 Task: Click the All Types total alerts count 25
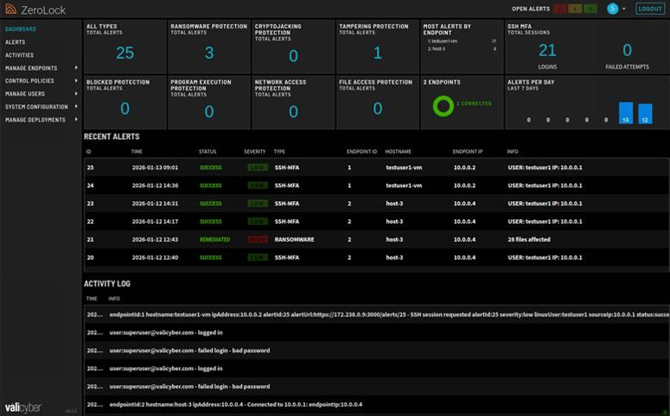pos(125,53)
